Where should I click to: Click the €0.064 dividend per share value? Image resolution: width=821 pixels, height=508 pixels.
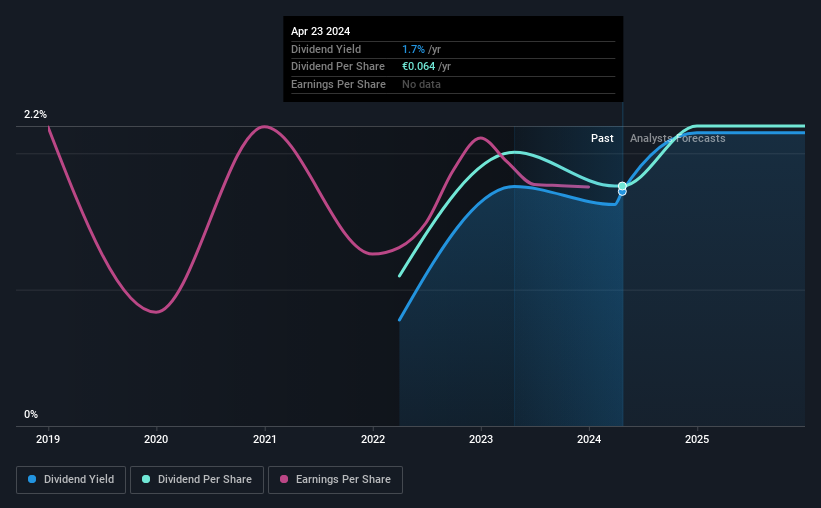click(x=418, y=67)
